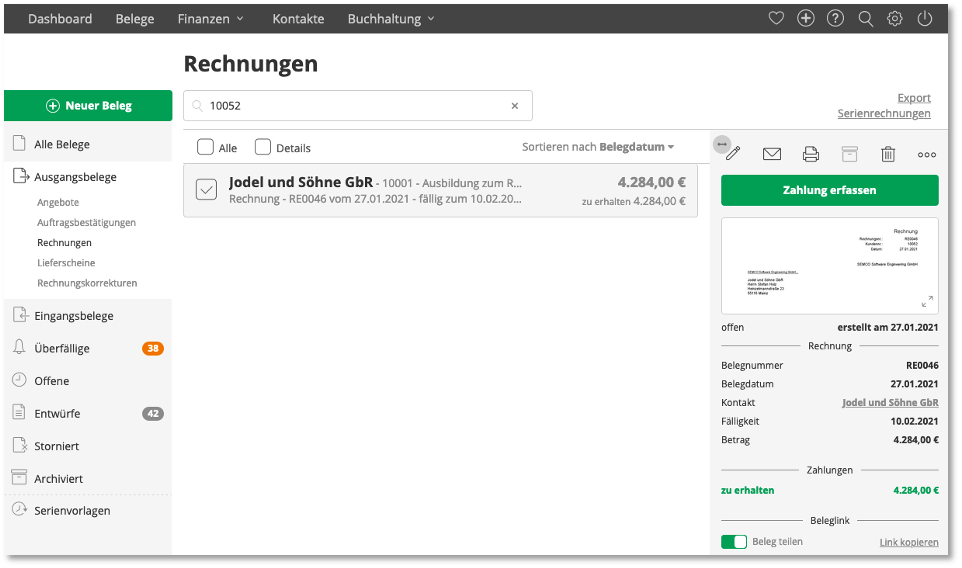
Task: Click the Eingangsbelege incoming document icon
Action: (x=20, y=315)
